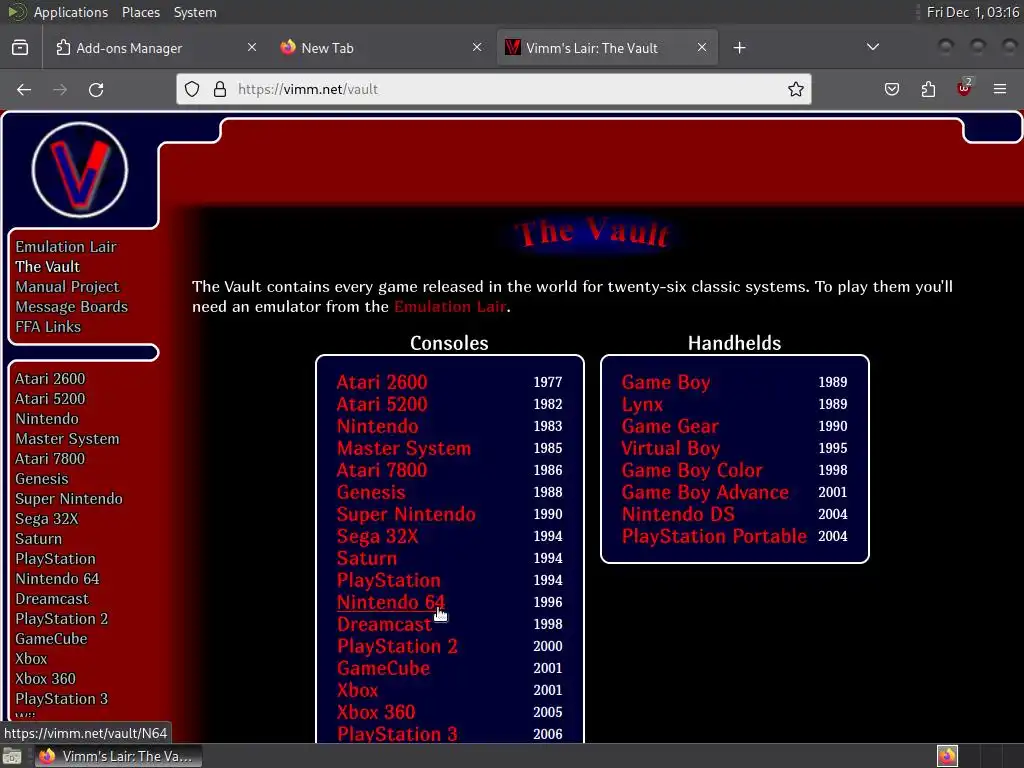The image size is (1024, 768).
Task: Open the Firefox View icon left of the tabs
Action: (x=20, y=48)
